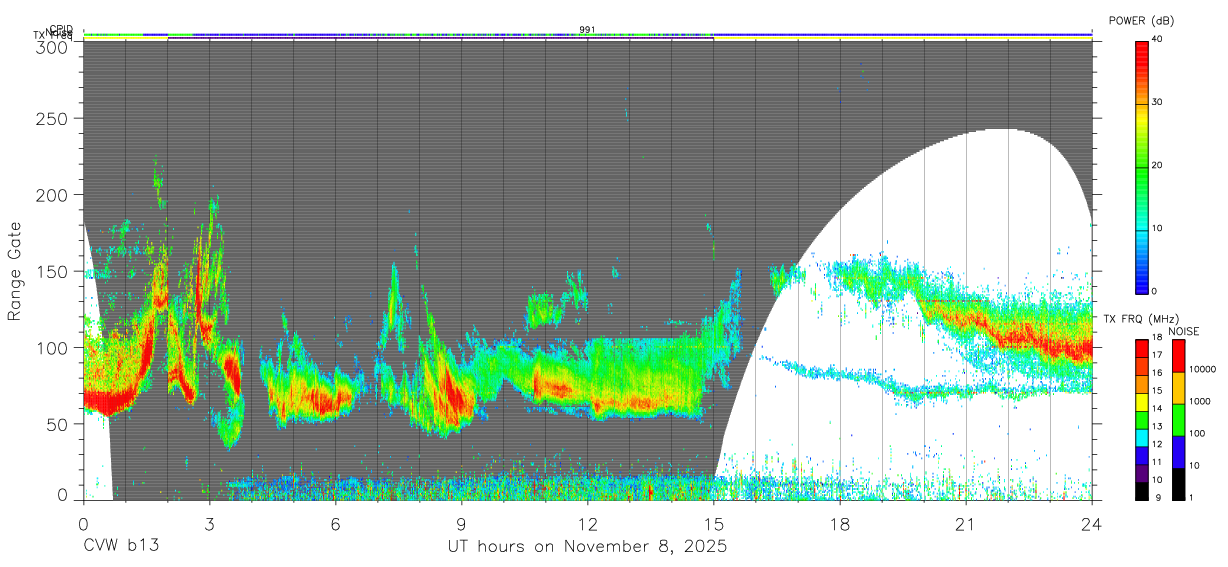
Task: Click the x-axis hour label 18
Action: [840, 523]
